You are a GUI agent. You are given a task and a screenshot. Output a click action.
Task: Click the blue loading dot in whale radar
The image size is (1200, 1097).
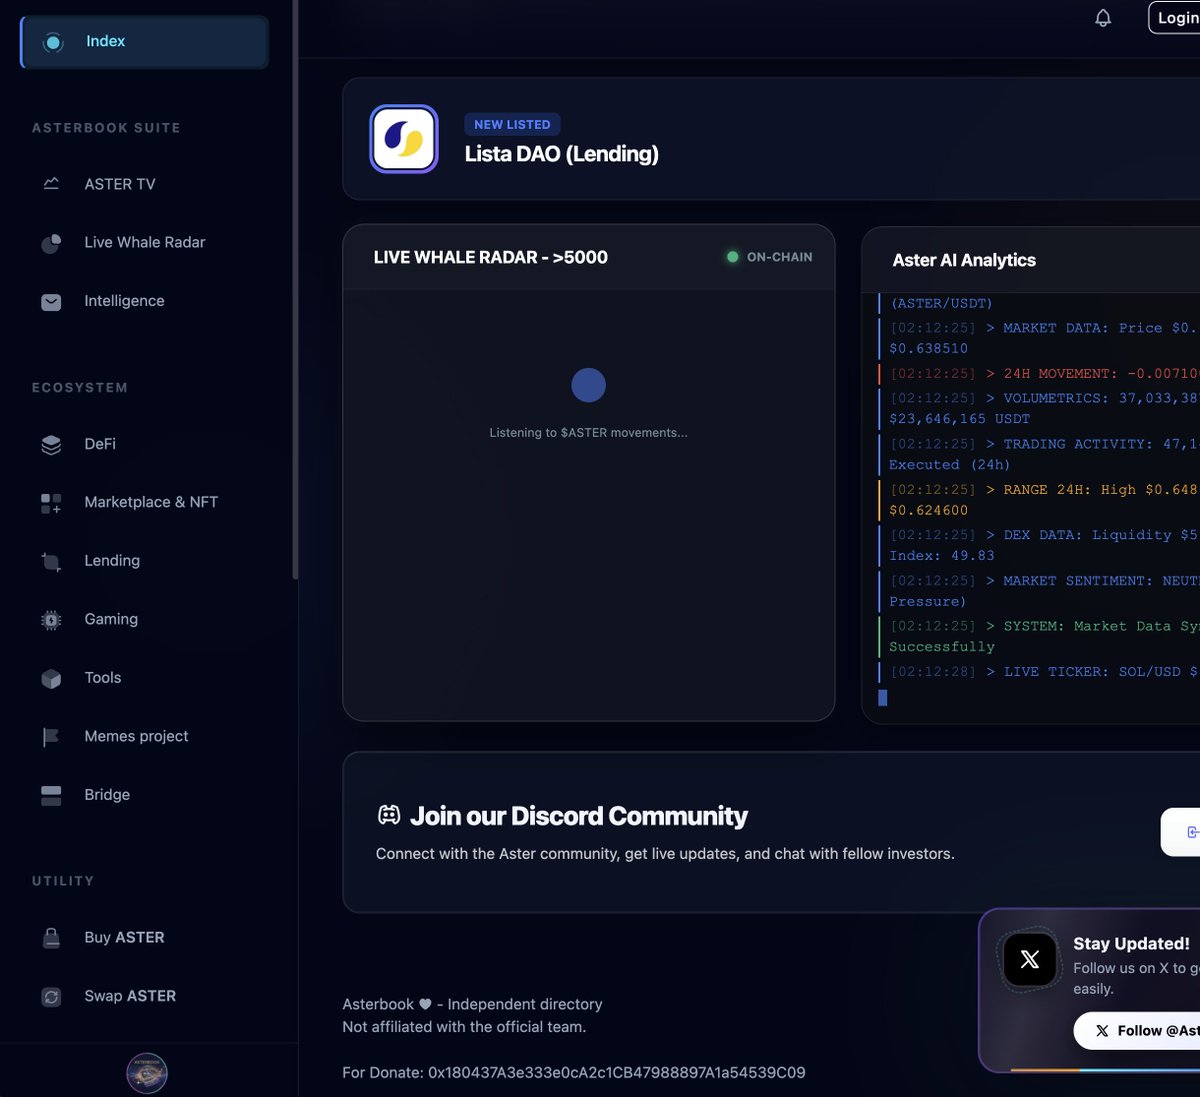point(588,385)
